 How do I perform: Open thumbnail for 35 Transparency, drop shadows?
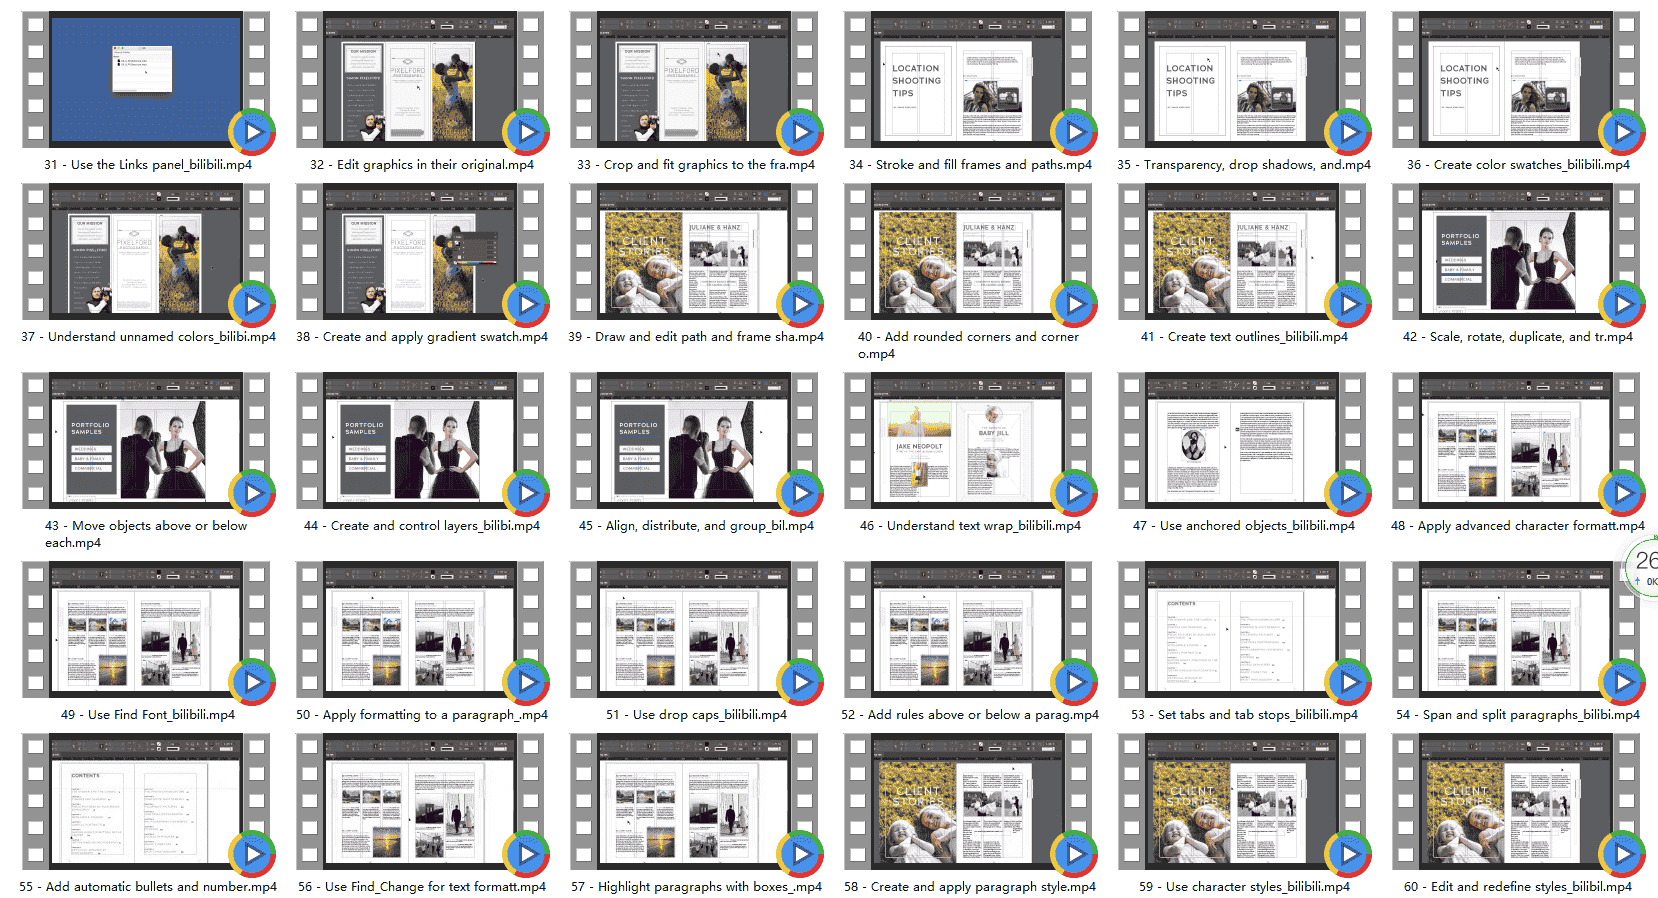pos(1242,80)
